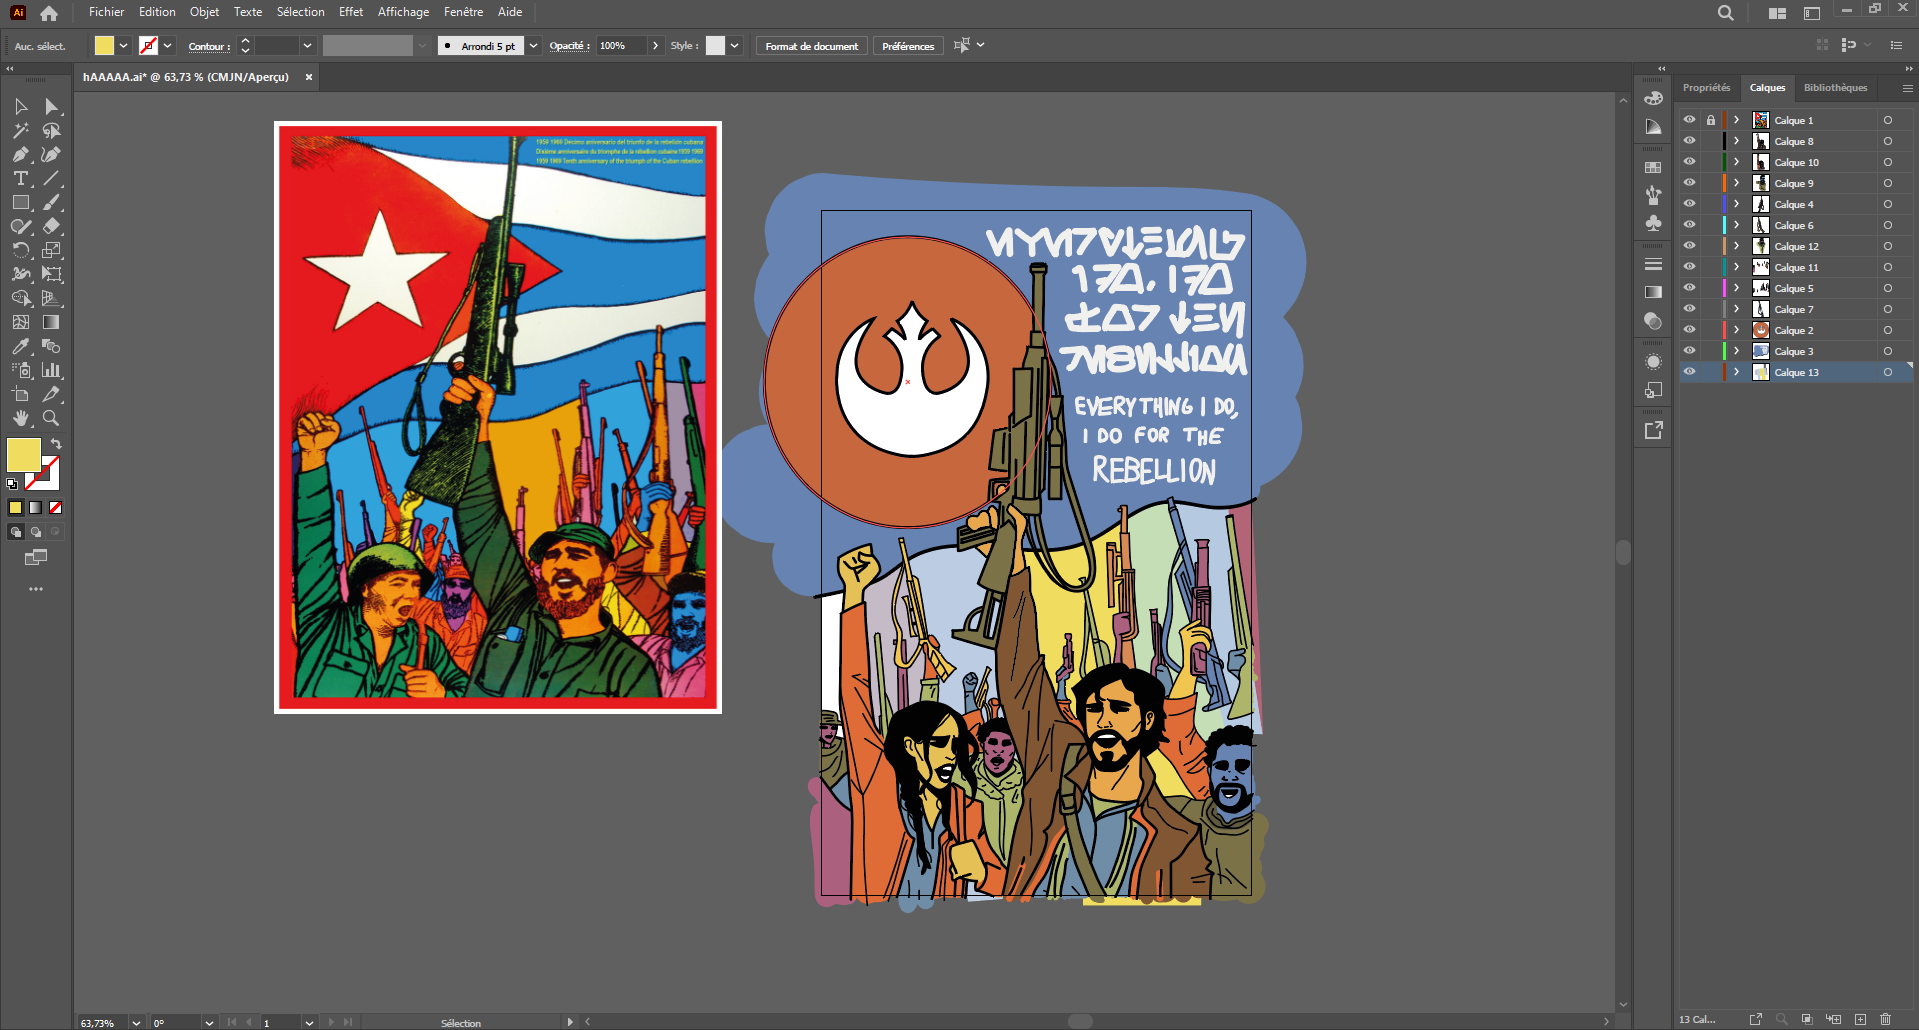
Task: Unlock Calque 1 via lock icon
Action: pyautogui.click(x=1711, y=120)
